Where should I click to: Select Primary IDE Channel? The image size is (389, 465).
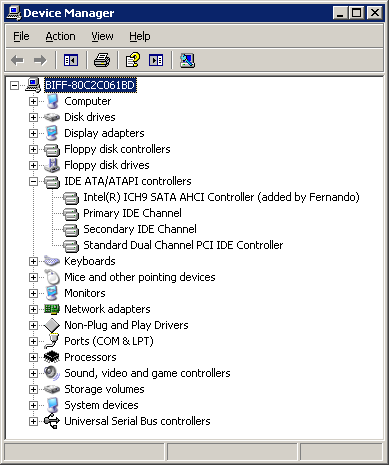click(x=132, y=213)
